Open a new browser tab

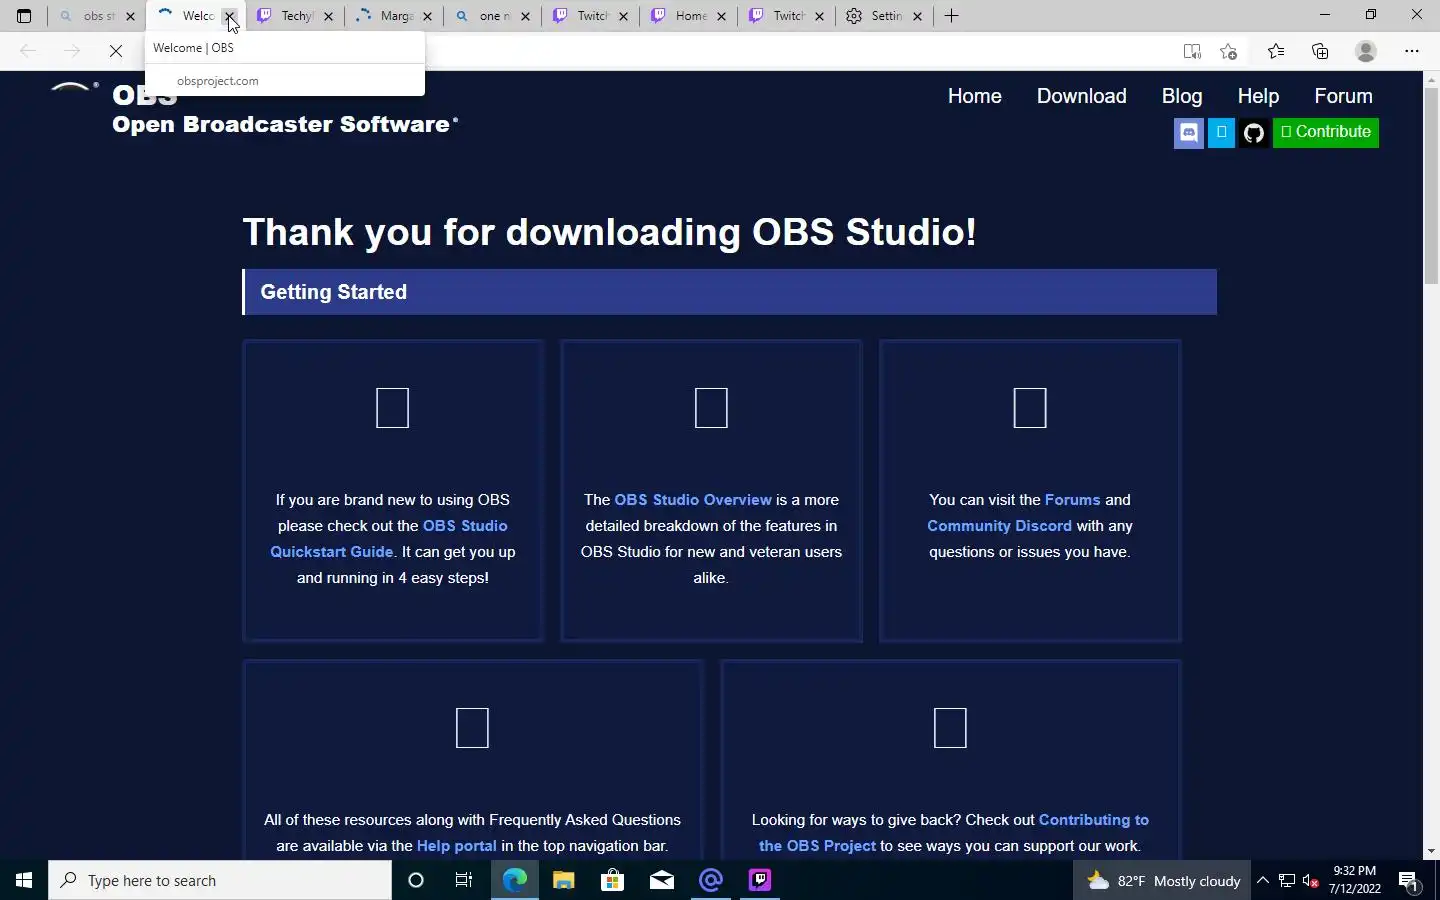click(951, 16)
